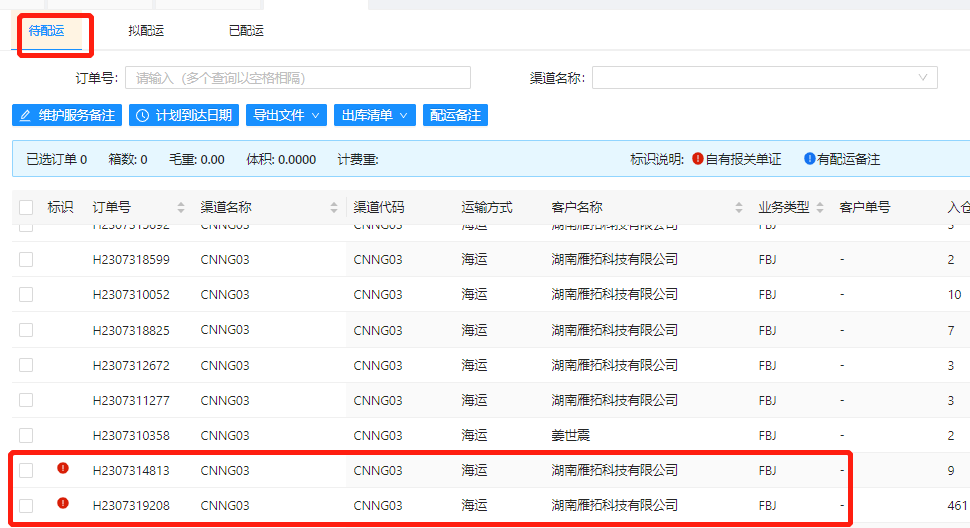
Task: Click the sort icon in 业务类型 column header
Action: tap(820, 208)
